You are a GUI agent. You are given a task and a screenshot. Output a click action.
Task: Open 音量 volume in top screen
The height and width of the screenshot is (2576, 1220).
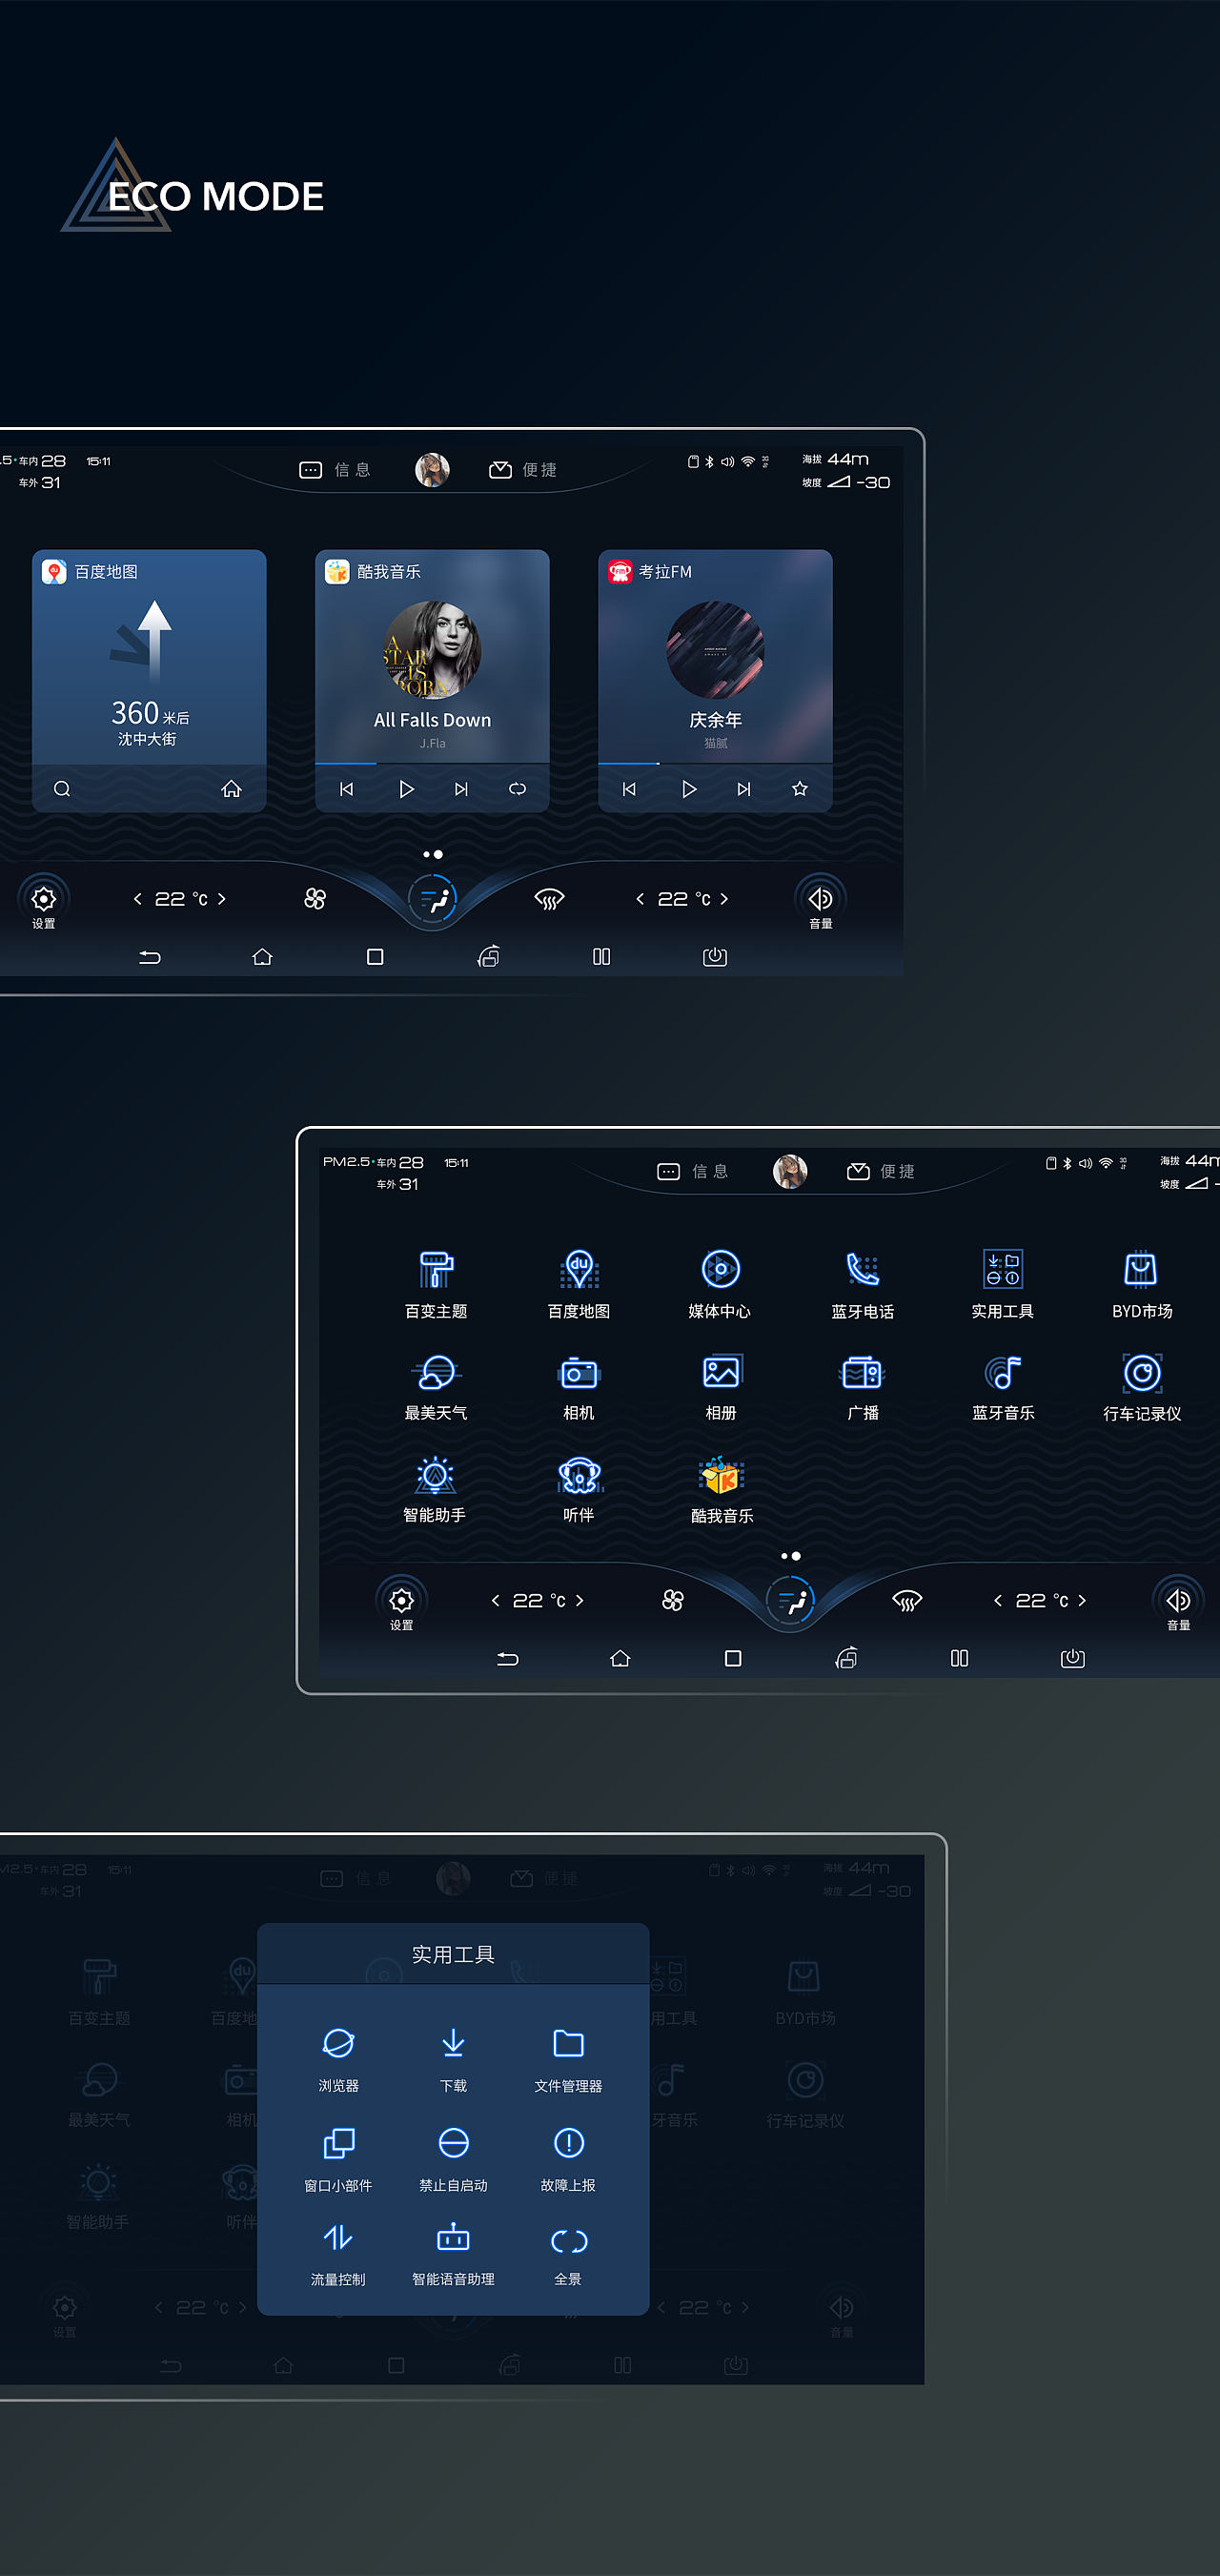click(x=821, y=903)
